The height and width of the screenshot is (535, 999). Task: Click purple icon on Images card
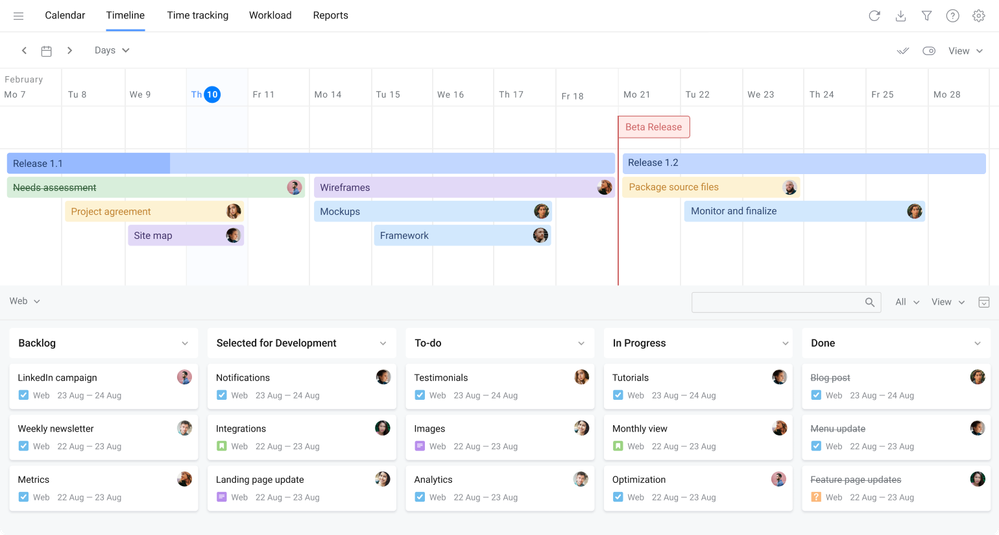coord(420,446)
